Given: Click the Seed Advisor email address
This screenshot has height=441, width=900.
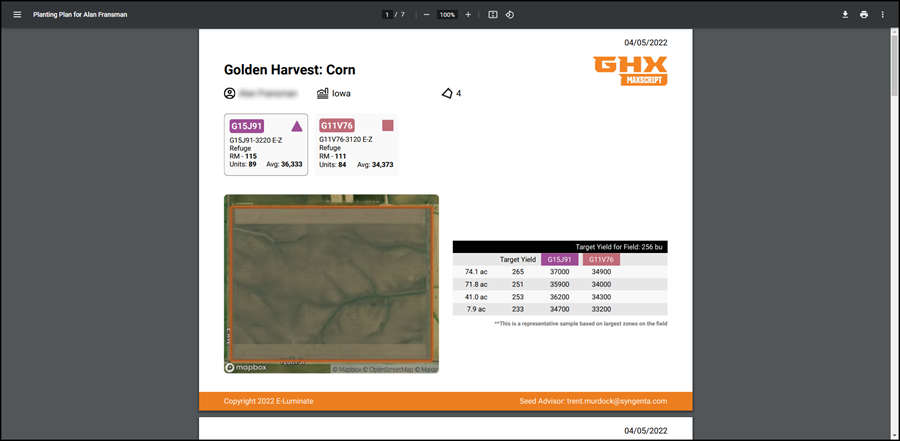Looking at the screenshot, I should click(617, 401).
